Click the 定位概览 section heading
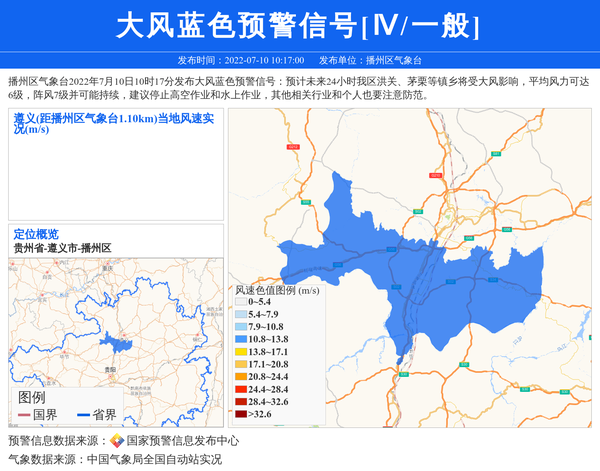 [36, 234]
